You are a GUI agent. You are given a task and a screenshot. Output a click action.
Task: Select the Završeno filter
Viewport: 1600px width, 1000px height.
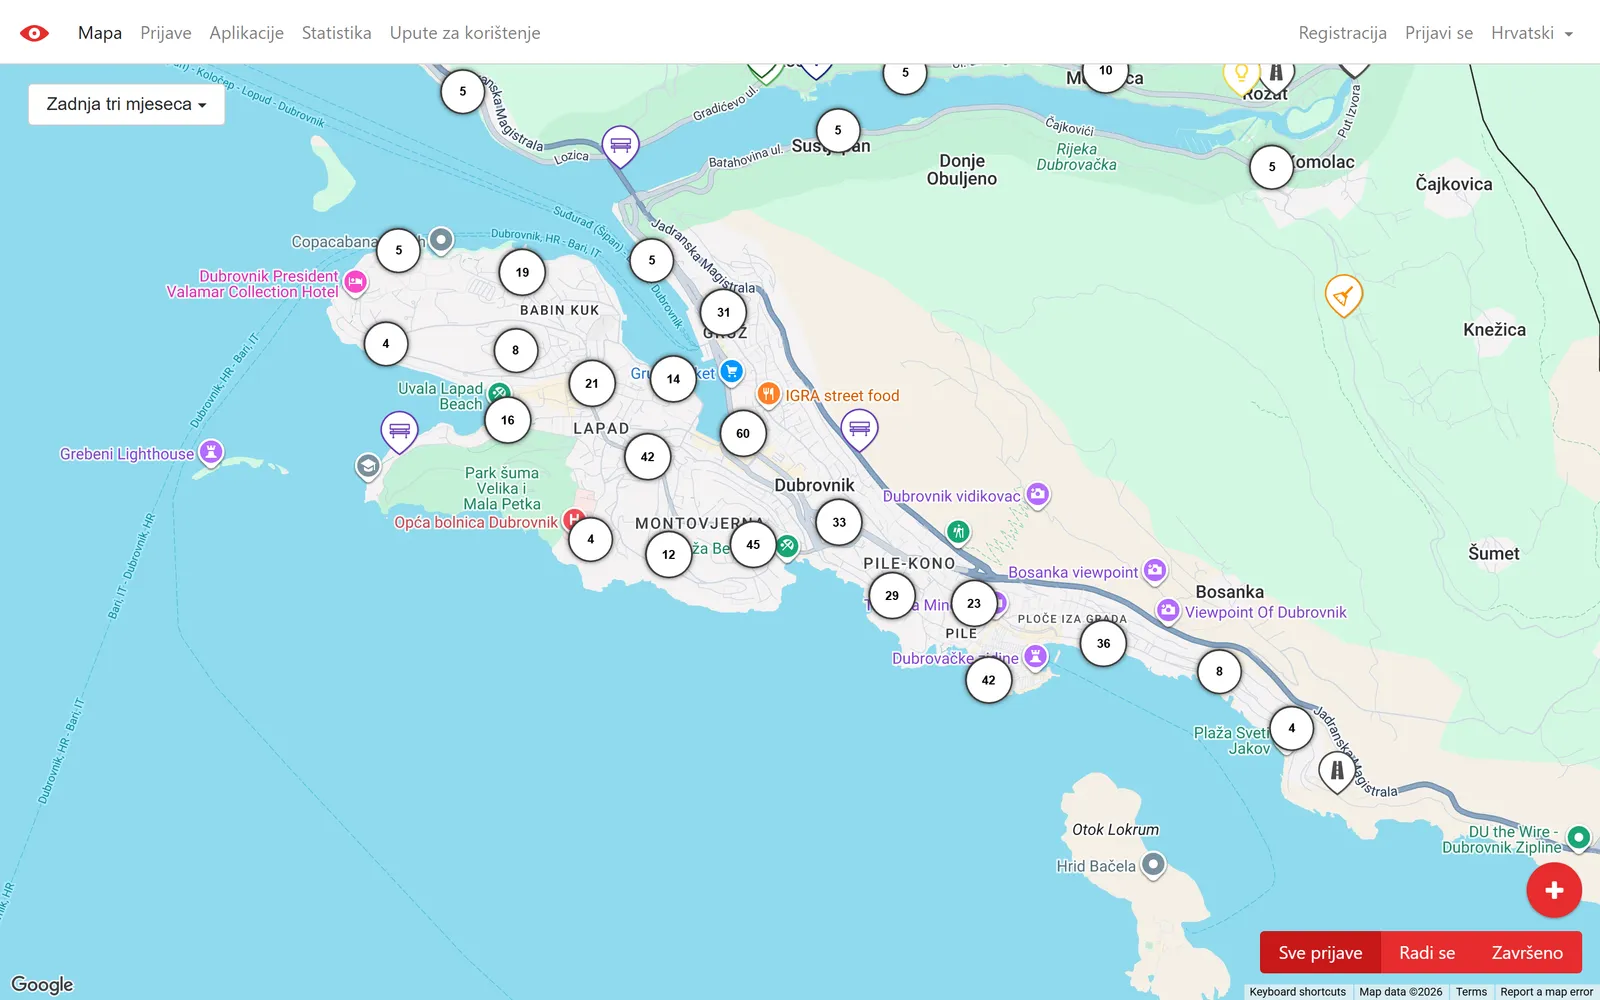(x=1527, y=953)
